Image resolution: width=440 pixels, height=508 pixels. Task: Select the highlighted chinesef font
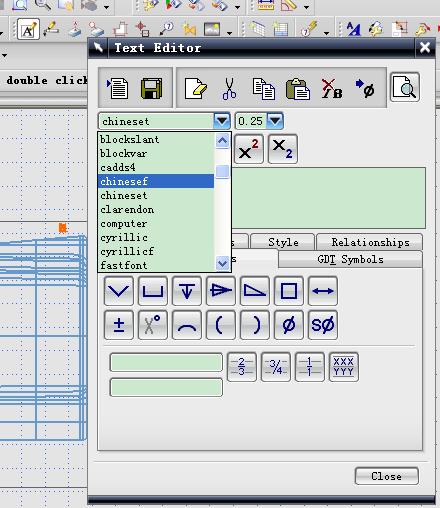click(x=156, y=181)
